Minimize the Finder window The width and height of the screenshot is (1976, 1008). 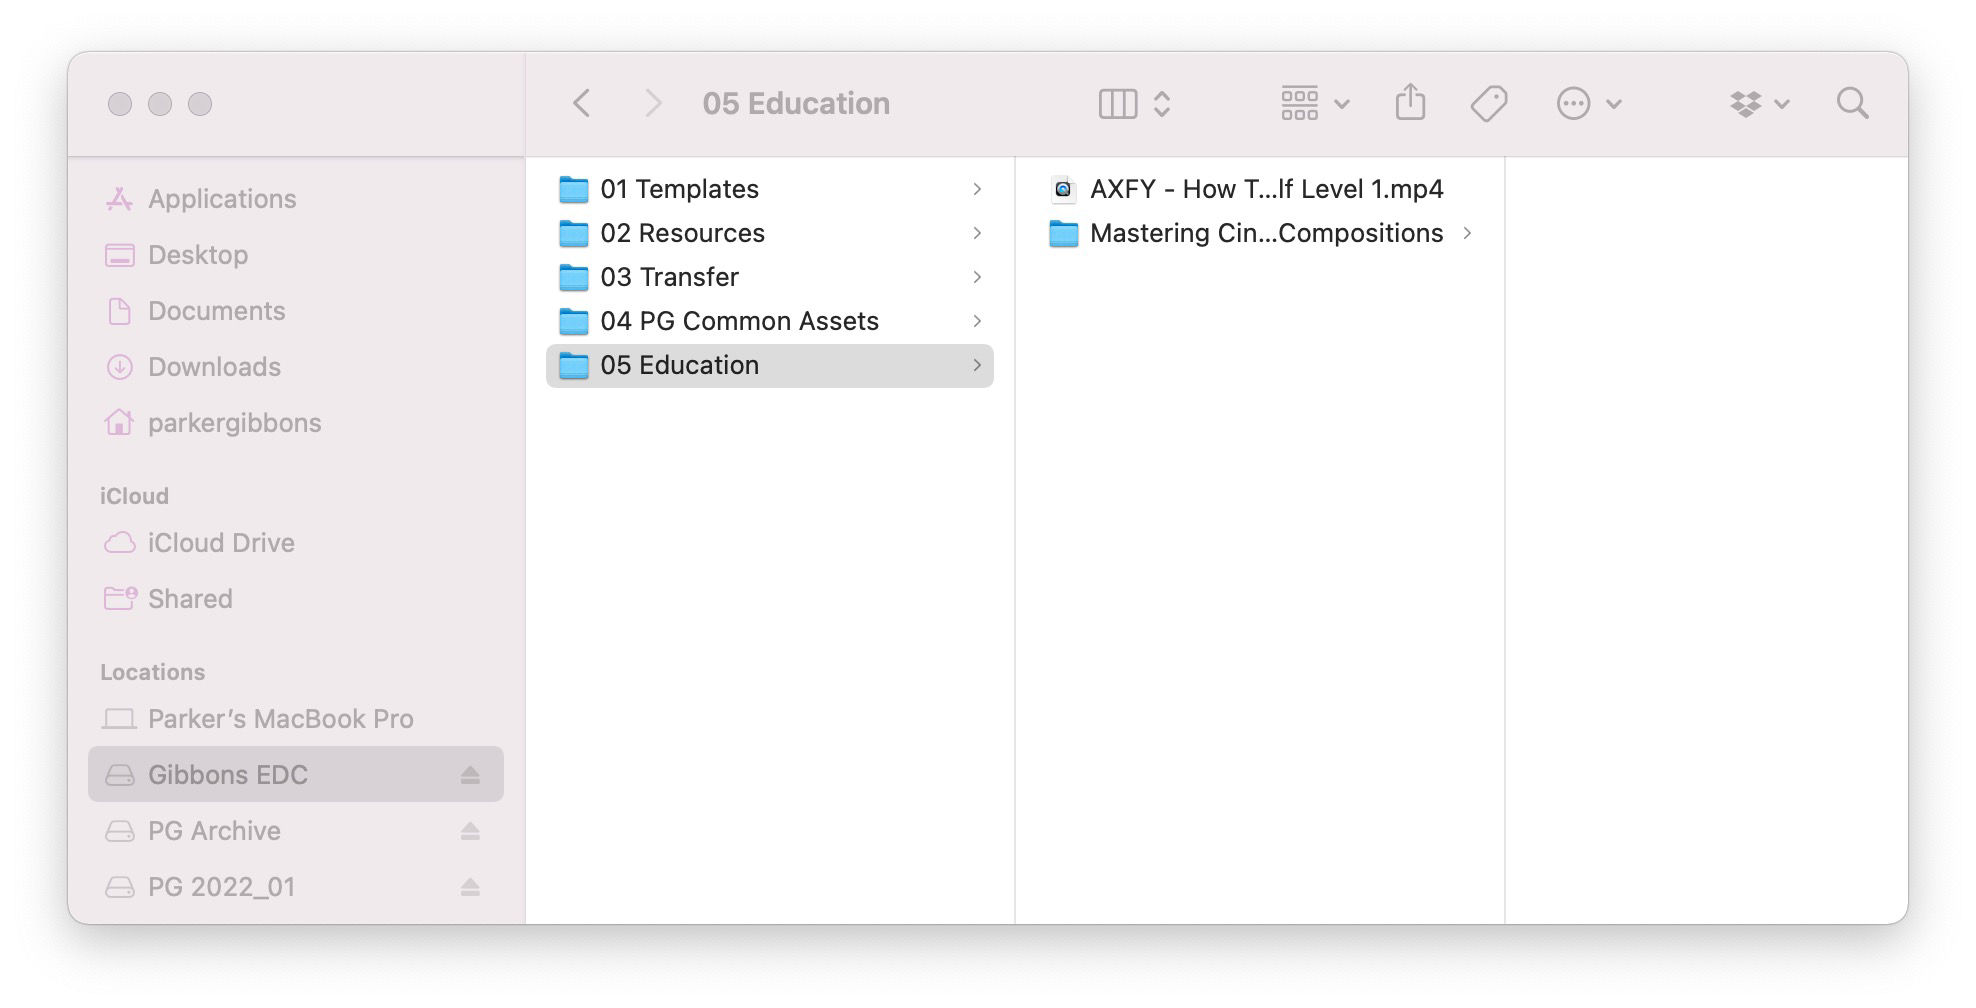pos(160,104)
